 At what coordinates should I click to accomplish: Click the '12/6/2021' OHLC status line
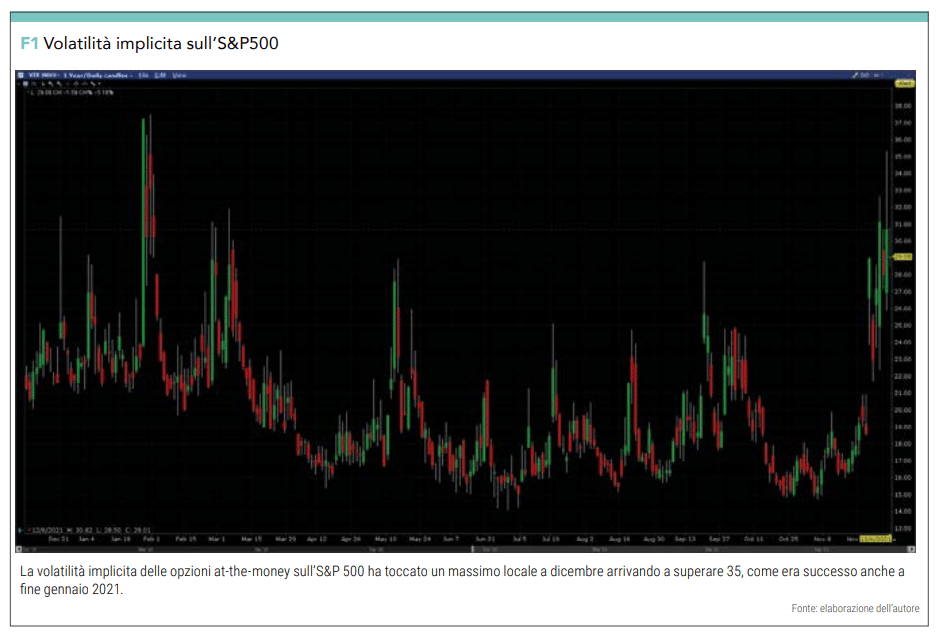point(90,530)
